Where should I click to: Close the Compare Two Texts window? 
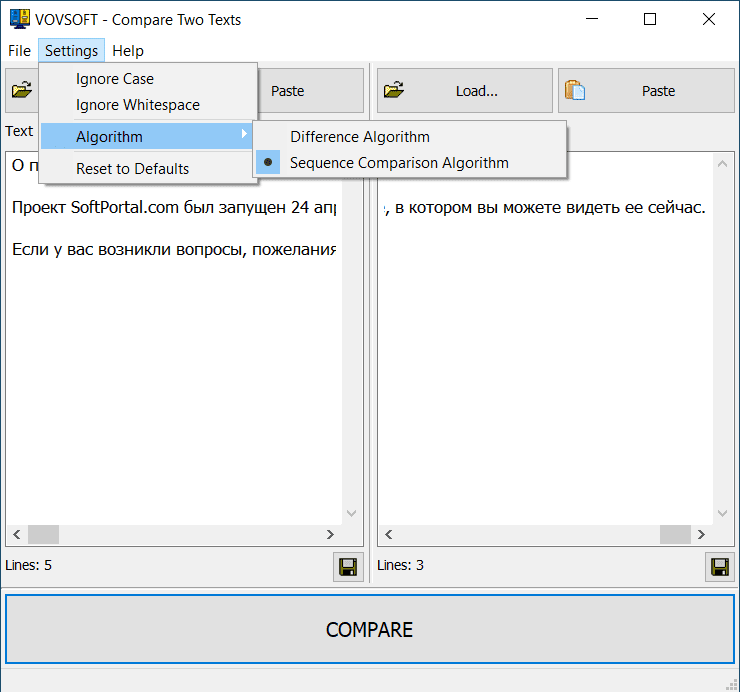pos(709,19)
